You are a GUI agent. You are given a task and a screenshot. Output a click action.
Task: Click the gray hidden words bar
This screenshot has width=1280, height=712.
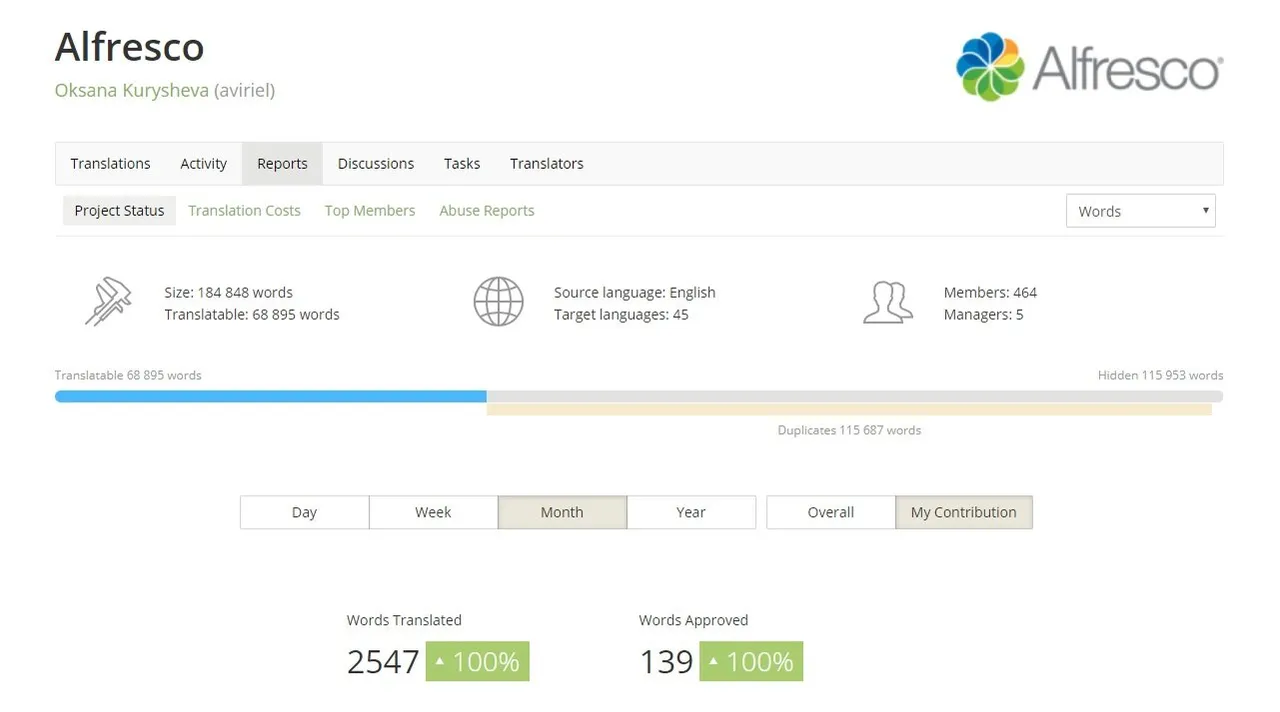(x=855, y=397)
